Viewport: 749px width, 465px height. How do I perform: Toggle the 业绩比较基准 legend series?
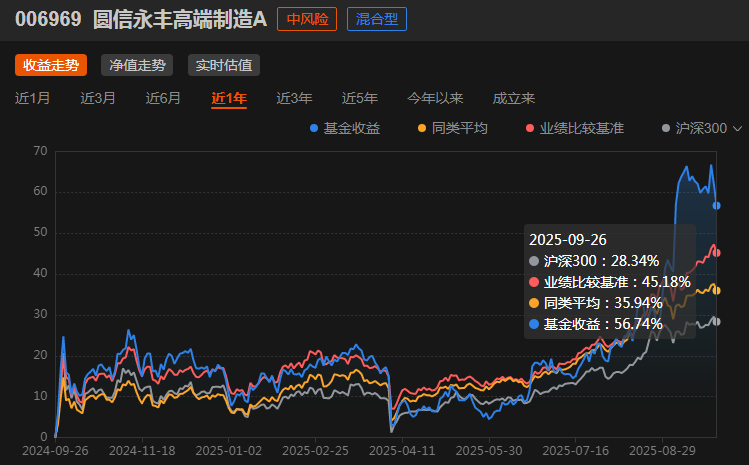point(575,128)
